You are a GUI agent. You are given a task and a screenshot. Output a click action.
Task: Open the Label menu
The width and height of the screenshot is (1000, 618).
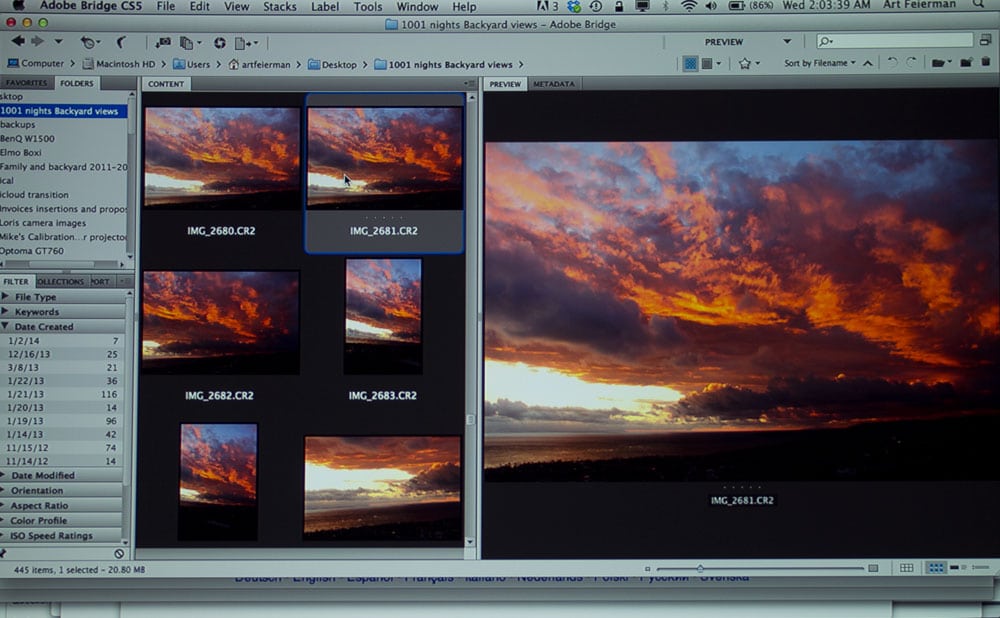tap(325, 6)
